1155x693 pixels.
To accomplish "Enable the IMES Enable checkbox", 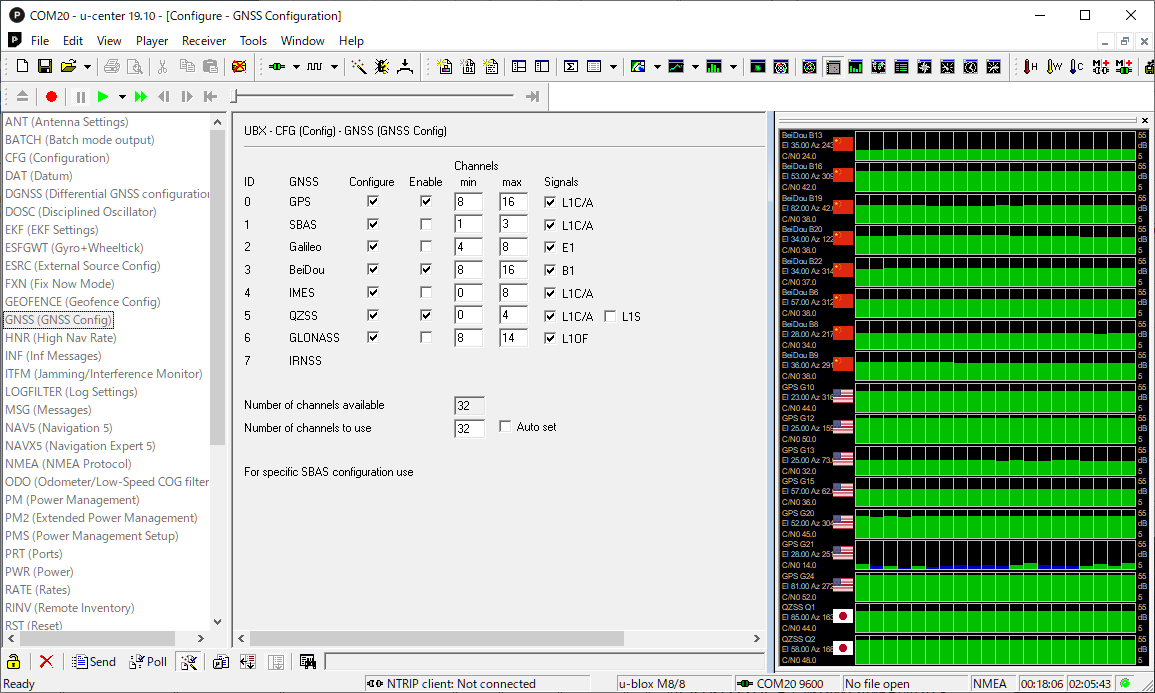I will tap(426, 292).
